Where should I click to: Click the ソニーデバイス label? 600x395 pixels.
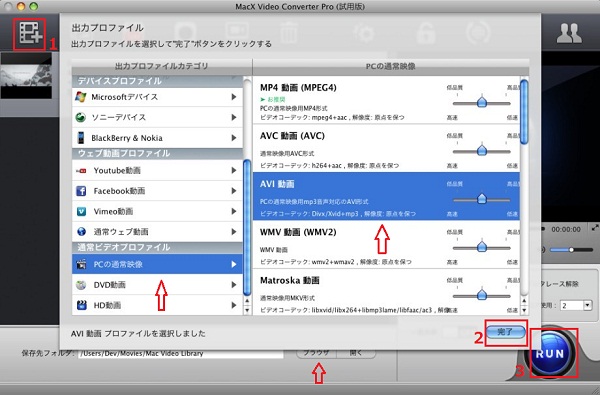point(119,117)
